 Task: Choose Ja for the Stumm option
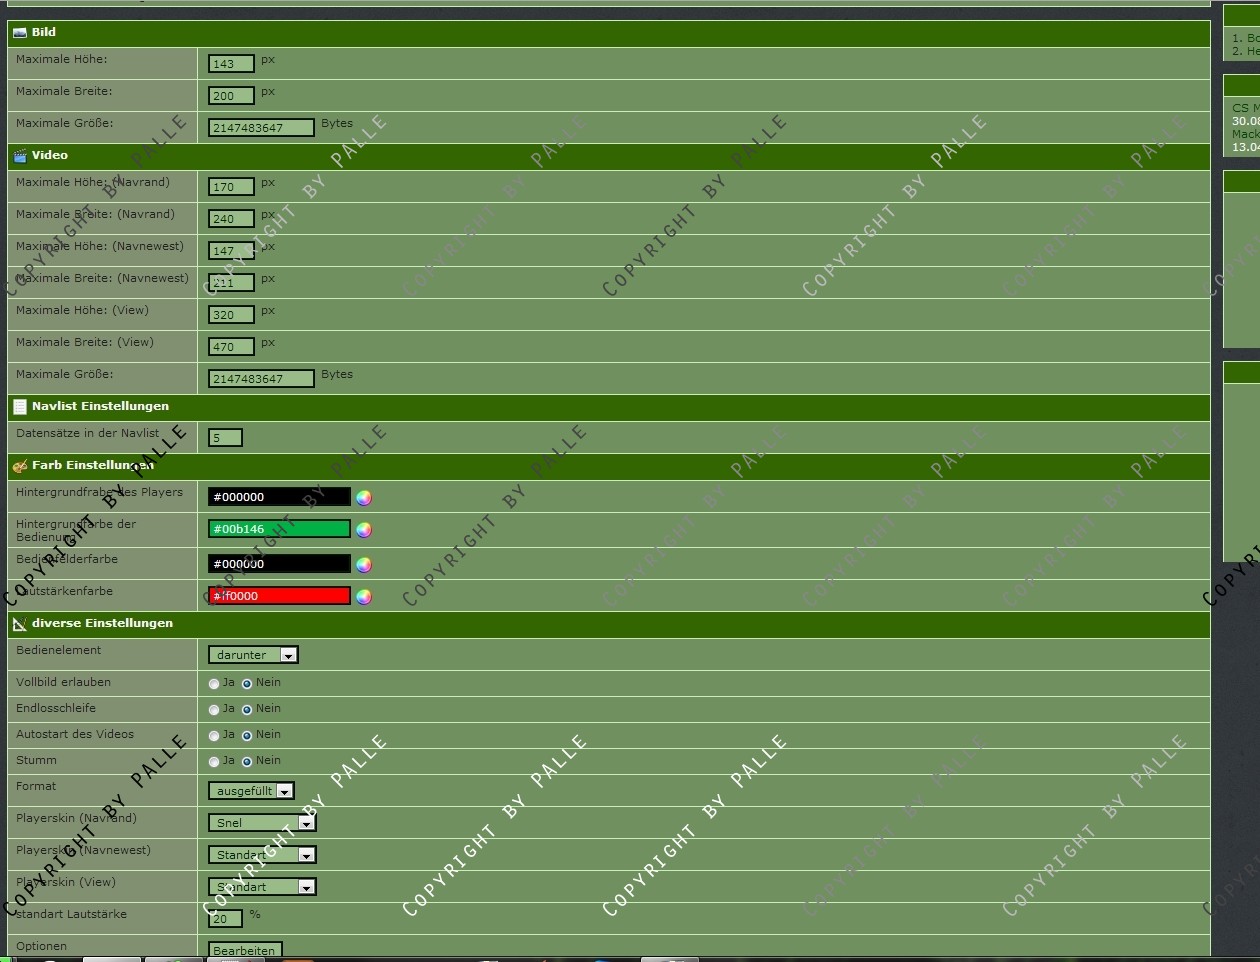[x=214, y=762]
